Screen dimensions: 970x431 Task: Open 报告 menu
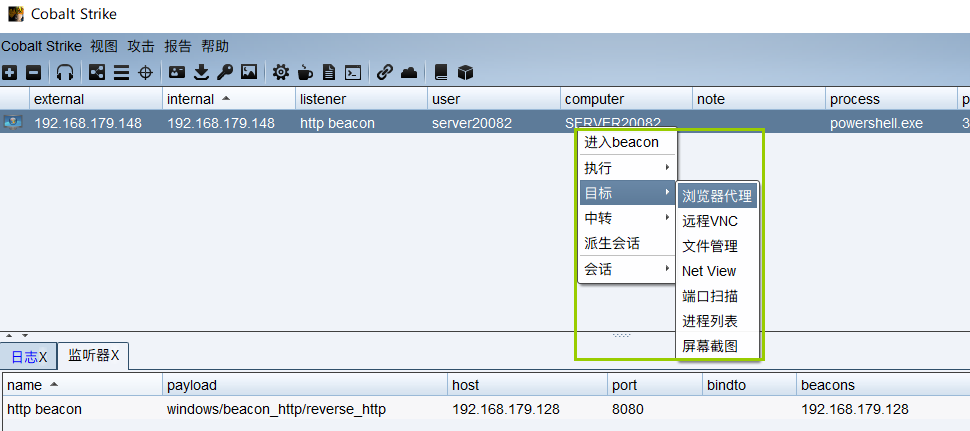pyautogui.click(x=178, y=46)
